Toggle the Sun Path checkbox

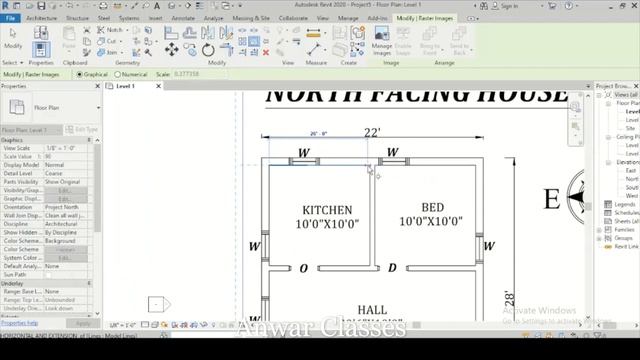click(x=48, y=275)
